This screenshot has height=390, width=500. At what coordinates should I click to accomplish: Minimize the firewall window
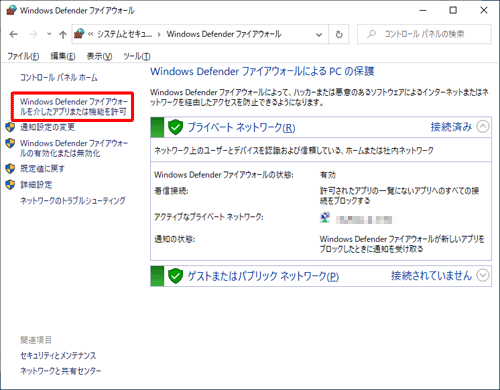coord(423,10)
